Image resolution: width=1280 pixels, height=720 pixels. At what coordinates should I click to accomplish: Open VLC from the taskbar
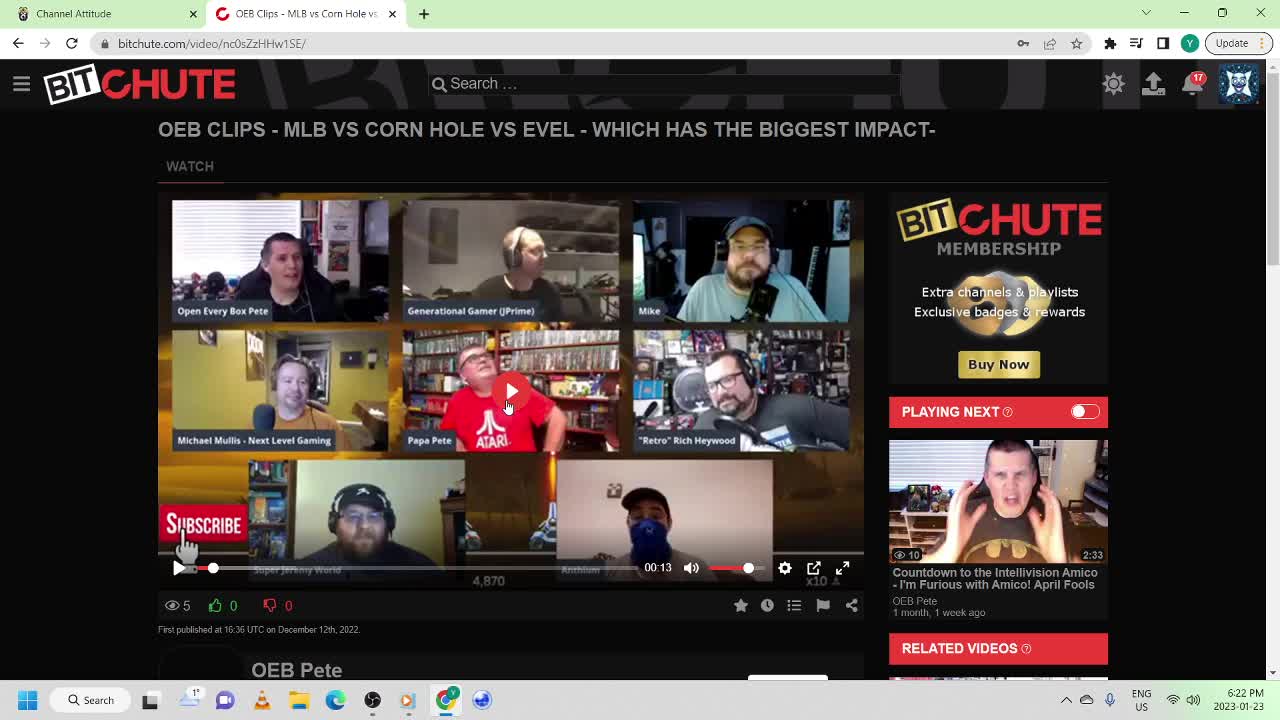click(262, 700)
